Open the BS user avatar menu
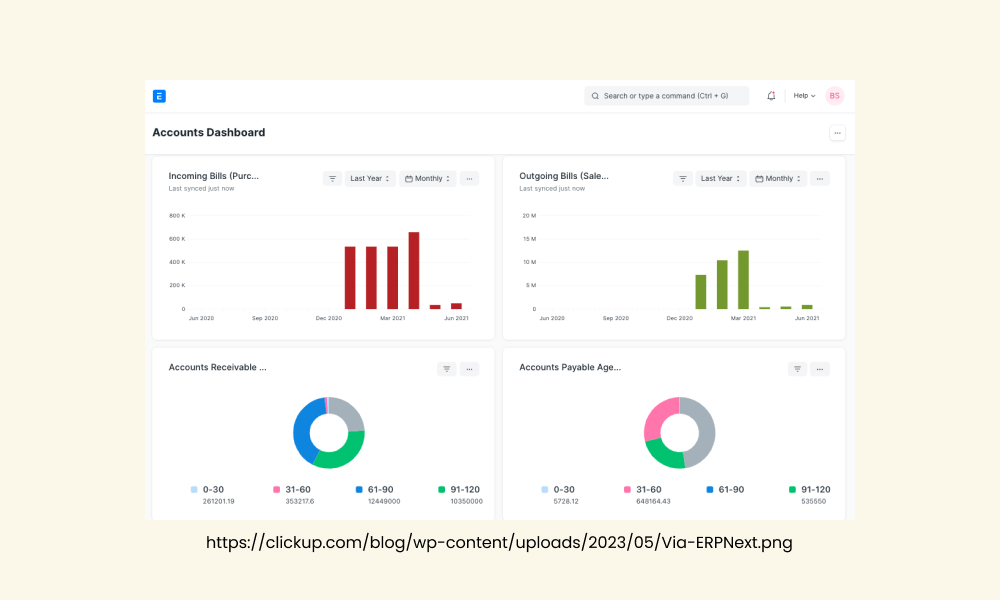 coord(834,96)
